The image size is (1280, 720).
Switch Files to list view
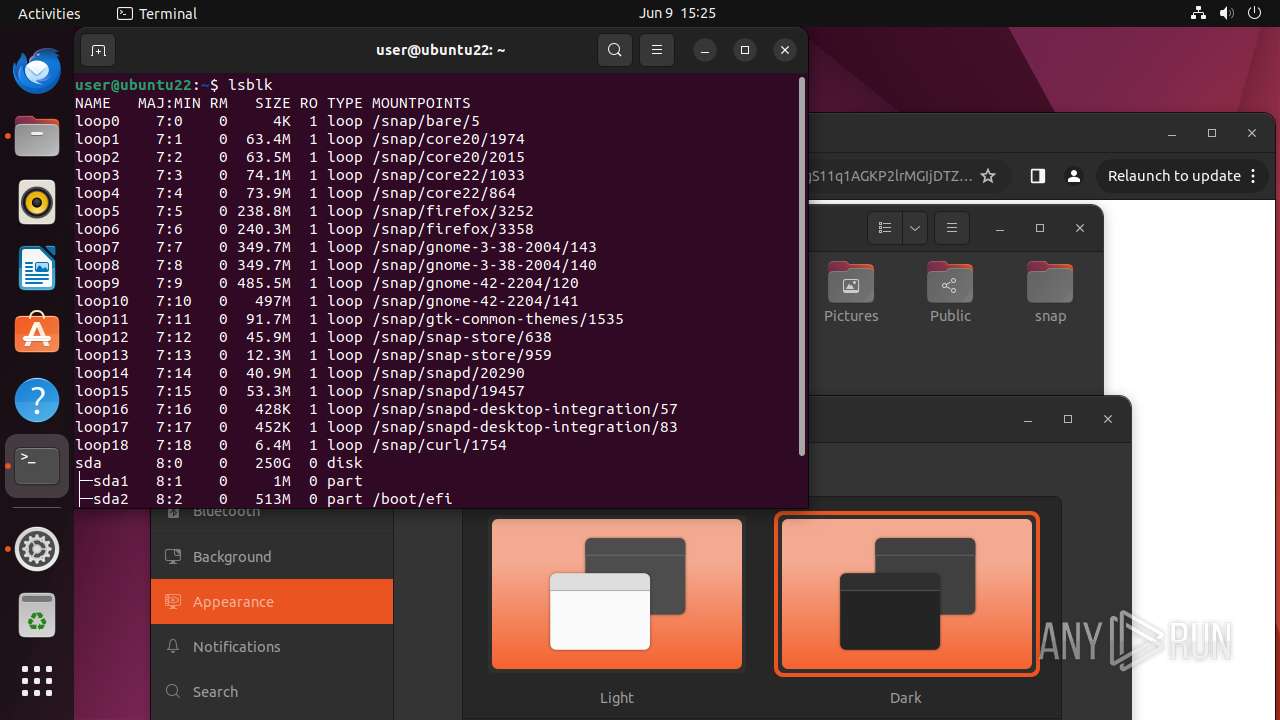coord(885,228)
